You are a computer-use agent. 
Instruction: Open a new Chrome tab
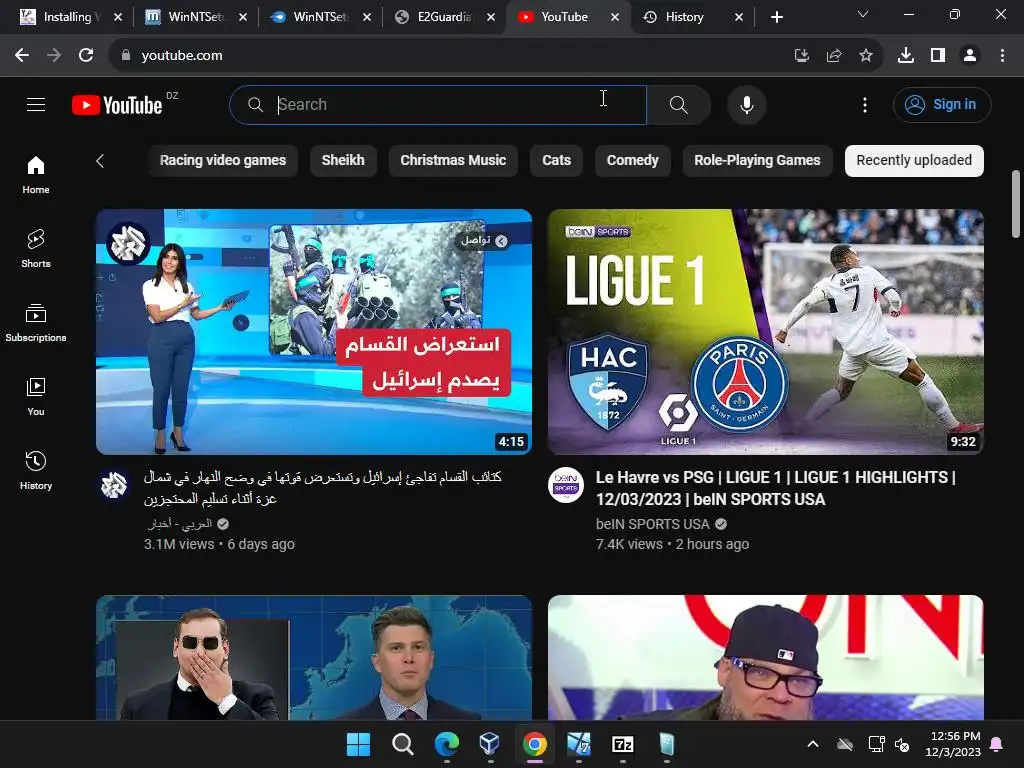click(x=776, y=17)
